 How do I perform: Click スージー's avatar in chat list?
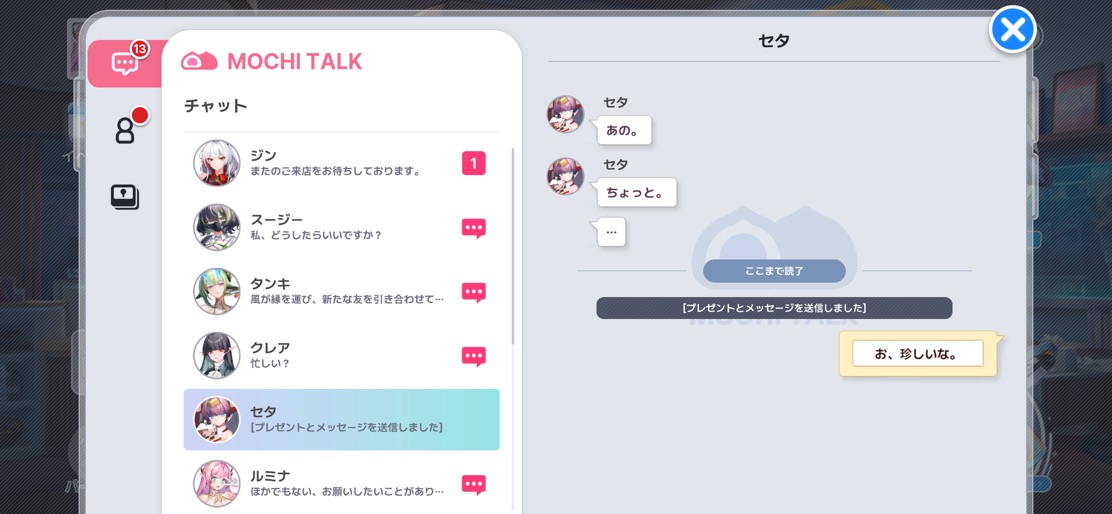(217, 227)
